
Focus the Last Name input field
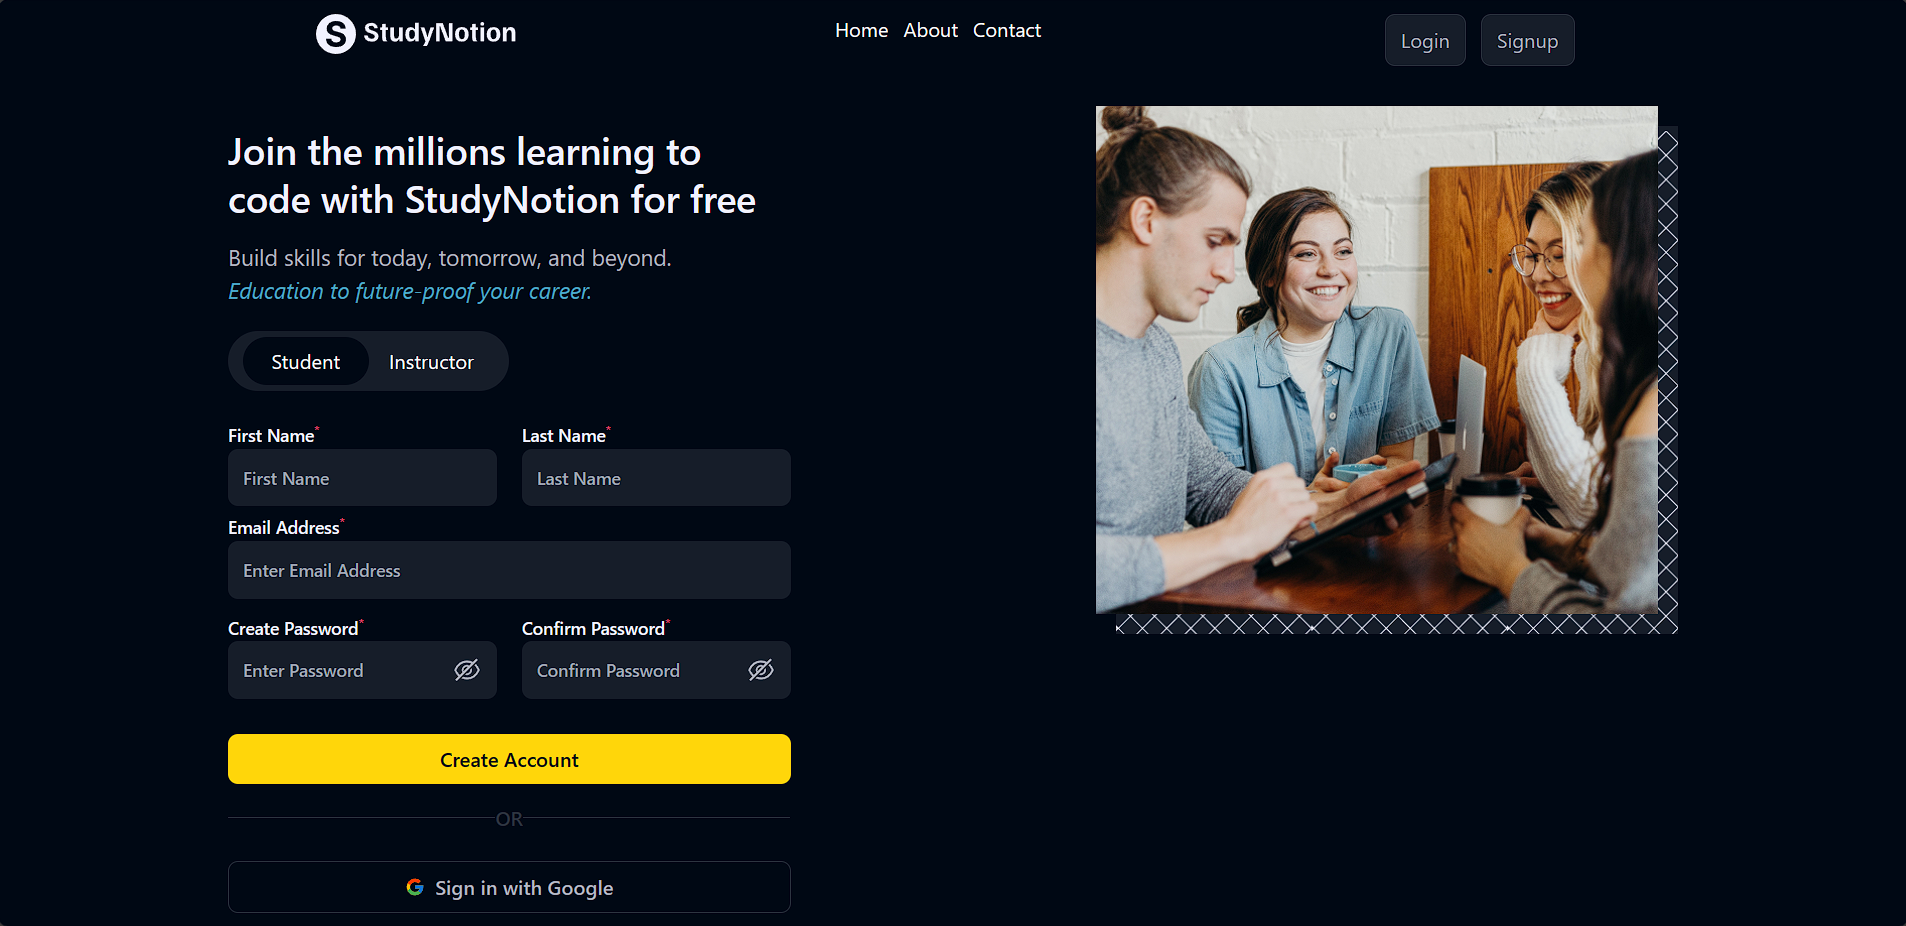[656, 478]
